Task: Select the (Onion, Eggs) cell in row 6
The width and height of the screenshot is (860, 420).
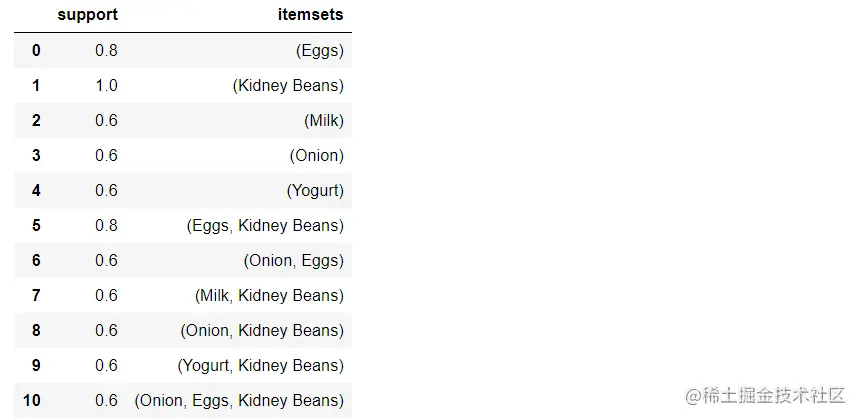Action: [x=293, y=260]
